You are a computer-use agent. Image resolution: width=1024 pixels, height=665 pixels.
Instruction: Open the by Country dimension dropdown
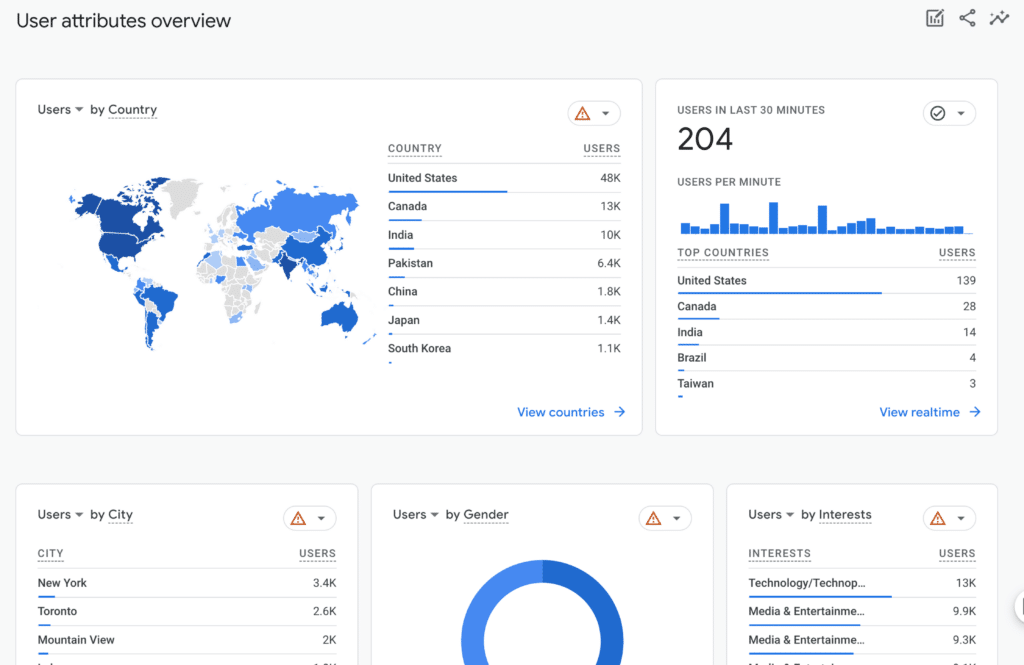click(x=131, y=110)
